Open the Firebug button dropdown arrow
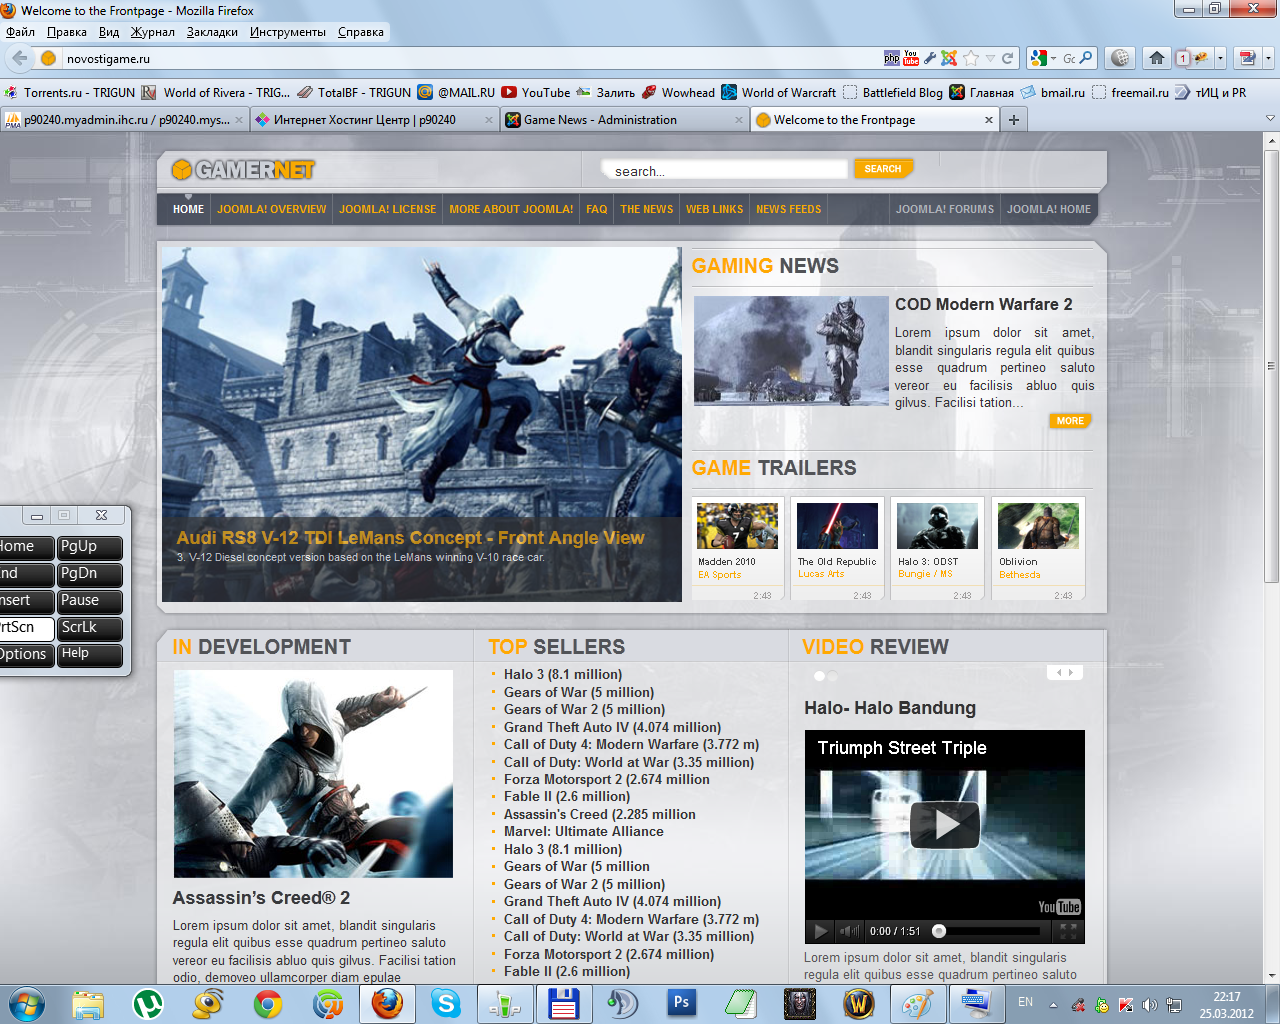This screenshot has width=1280, height=1024. pyautogui.click(x=1220, y=58)
